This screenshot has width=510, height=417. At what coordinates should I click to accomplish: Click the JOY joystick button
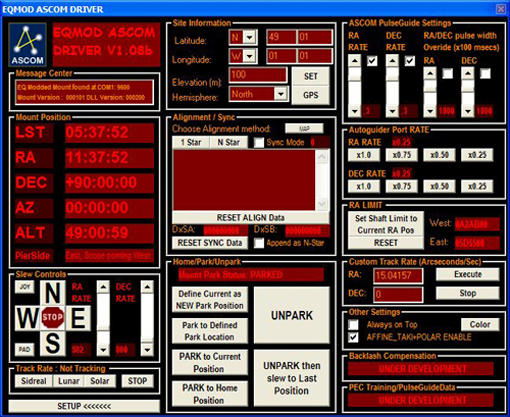(x=24, y=287)
